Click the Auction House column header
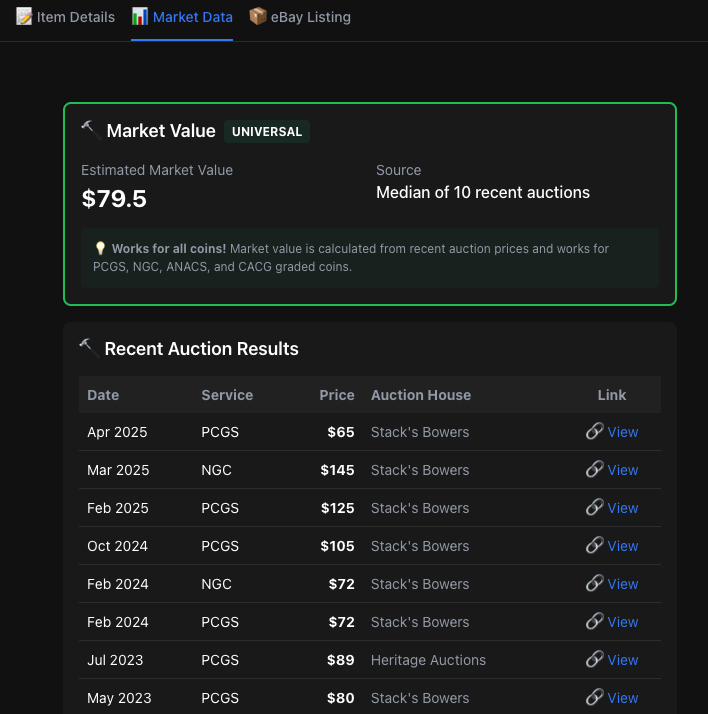 tap(421, 395)
